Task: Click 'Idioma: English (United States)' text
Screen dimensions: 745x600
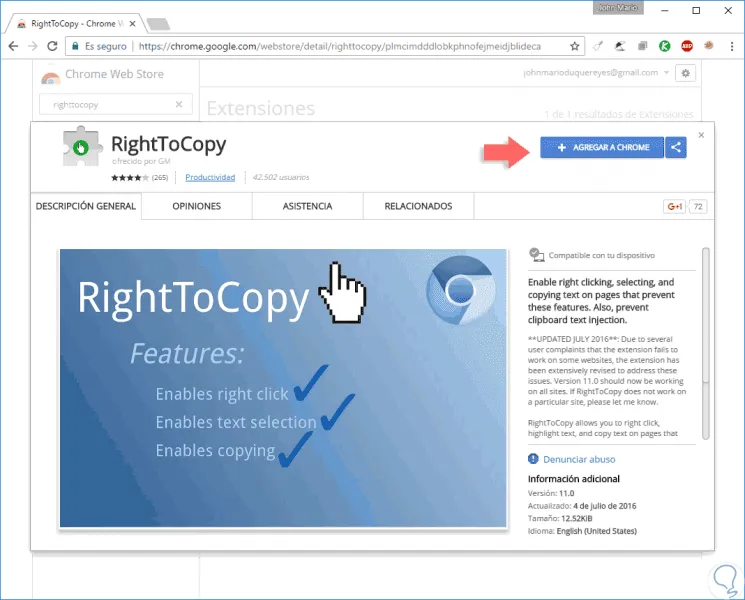Action: coord(582,531)
